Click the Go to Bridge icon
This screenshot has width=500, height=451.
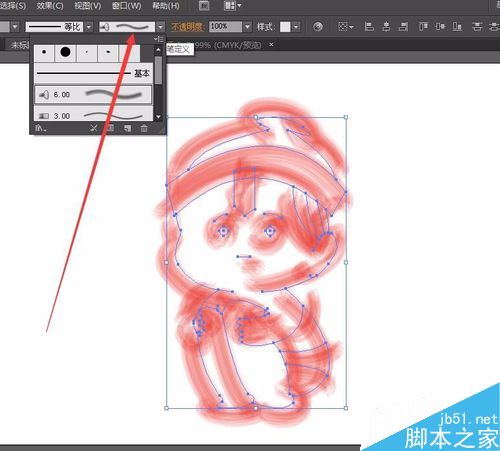(204, 6)
